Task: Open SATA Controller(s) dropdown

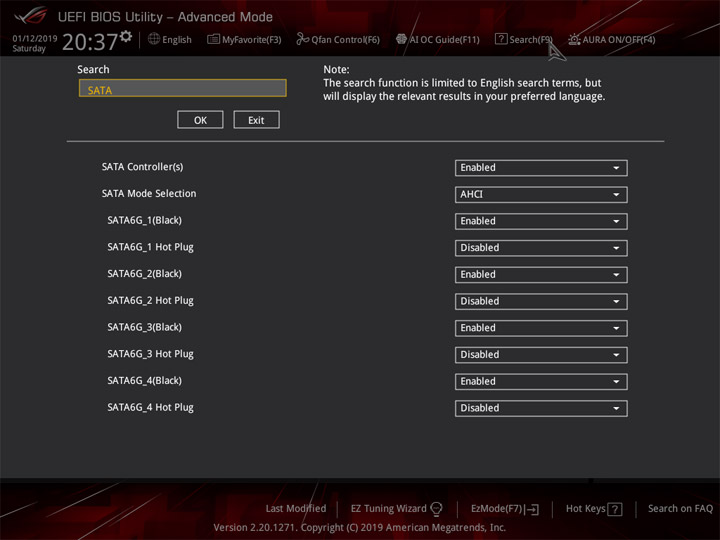Action: 541,168
